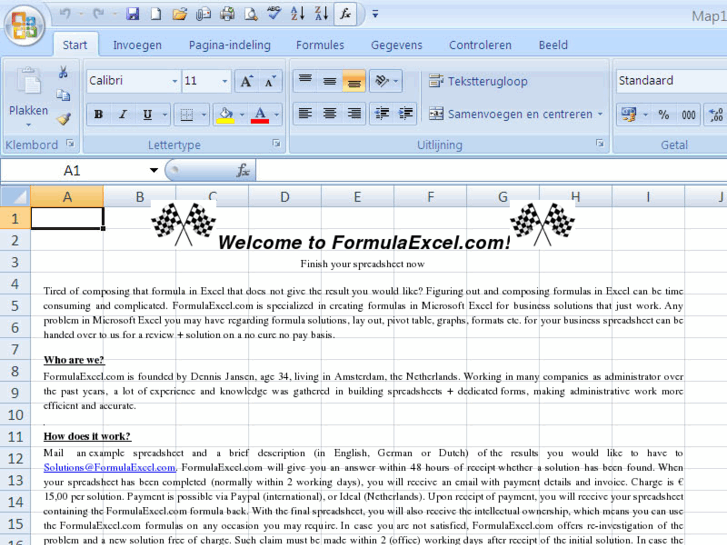Screen dimensions: 727x545
Task: Customize quick access toolbar dropdown
Action: (x=375, y=14)
